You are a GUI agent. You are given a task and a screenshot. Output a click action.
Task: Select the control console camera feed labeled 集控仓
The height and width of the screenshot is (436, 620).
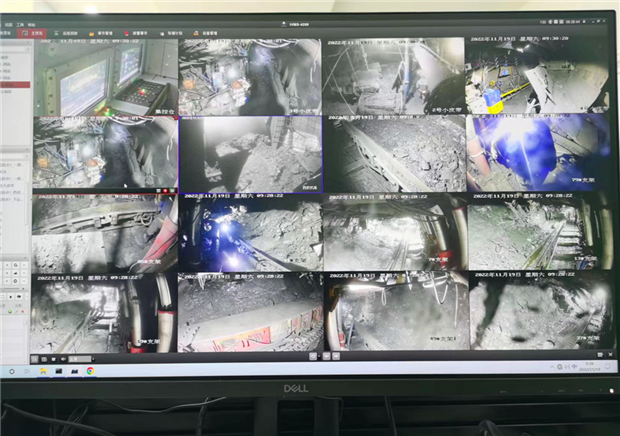point(106,77)
